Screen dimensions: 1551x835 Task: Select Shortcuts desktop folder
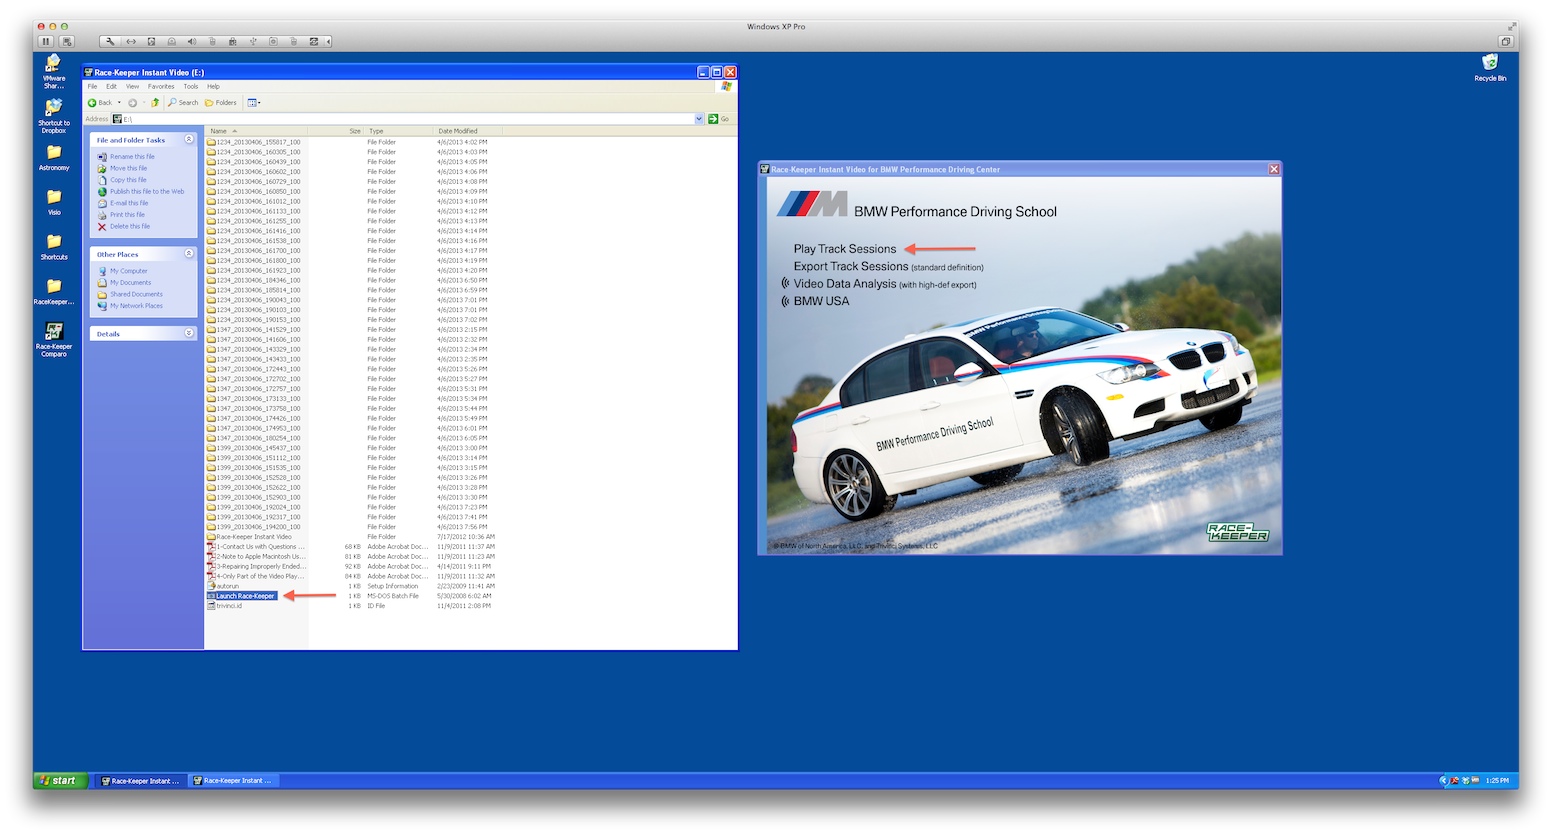click(54, 247)
